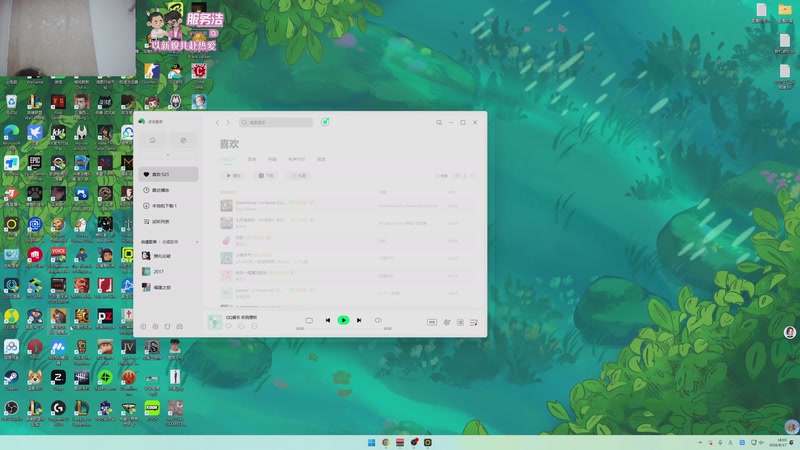Open Chrome from the taskbar
Image resolution: width=800 pixels, height=450 pixels.
pos(386,442)
